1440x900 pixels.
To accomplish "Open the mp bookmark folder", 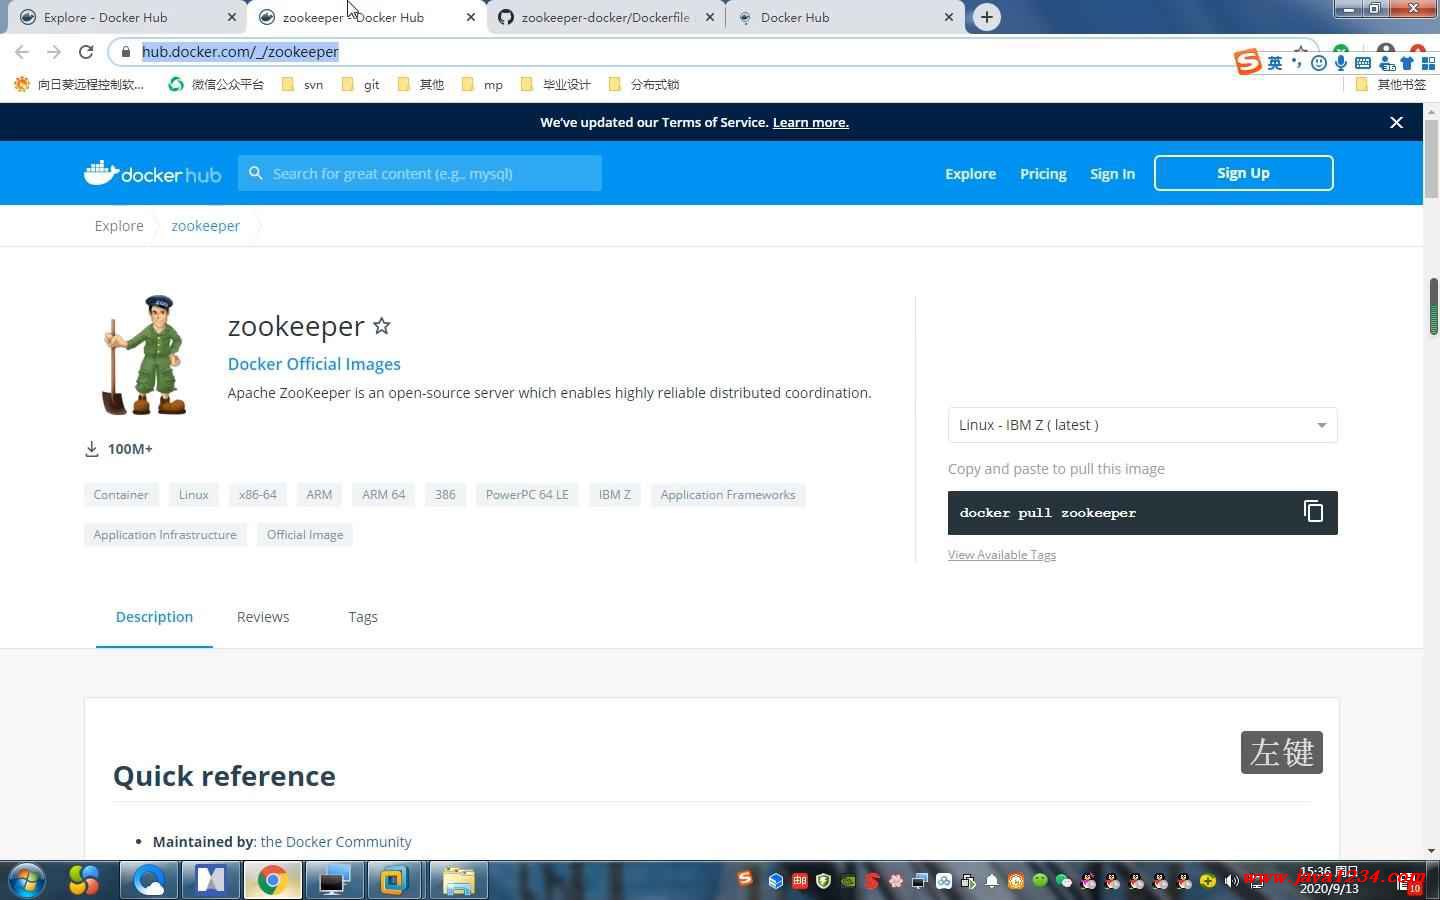I will pos(483,85).
